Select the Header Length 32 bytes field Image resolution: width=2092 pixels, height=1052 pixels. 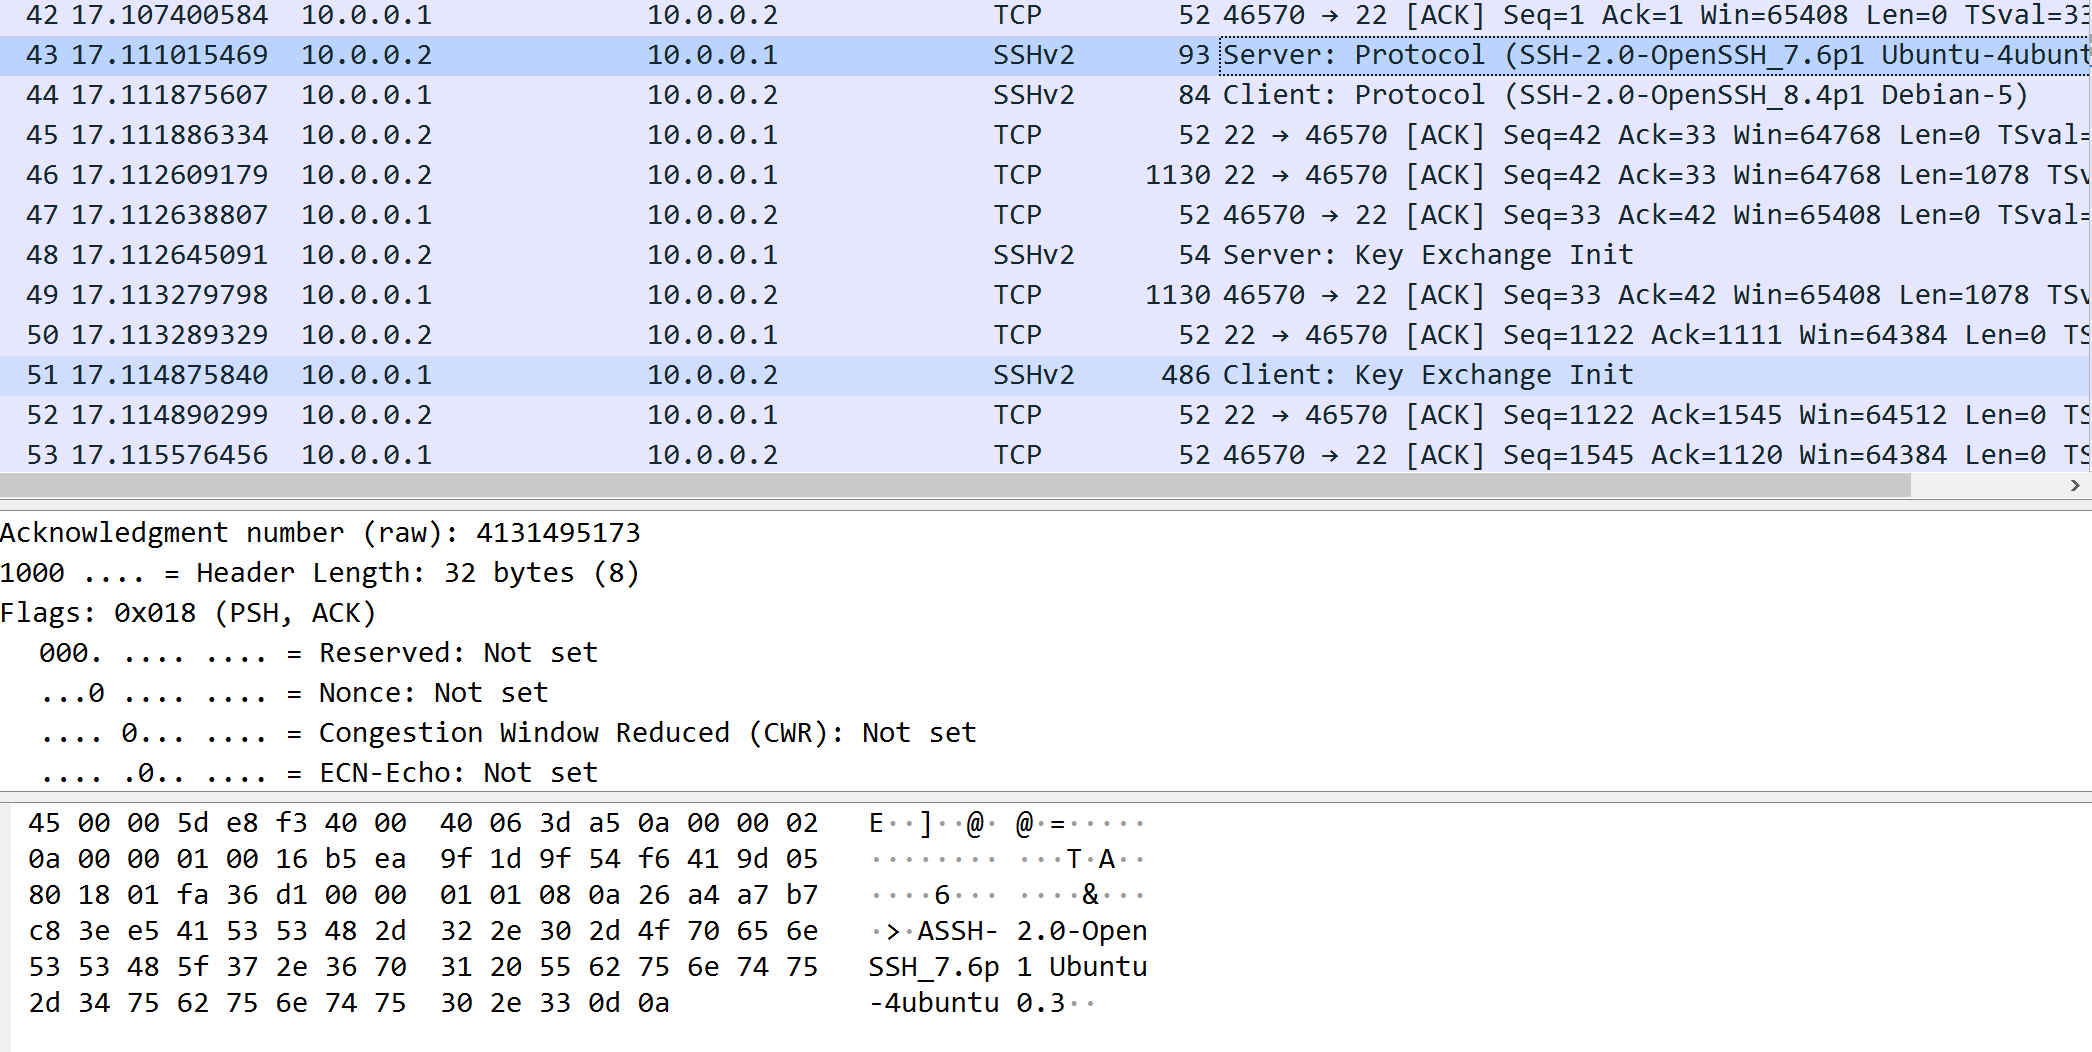coord(319,573)
